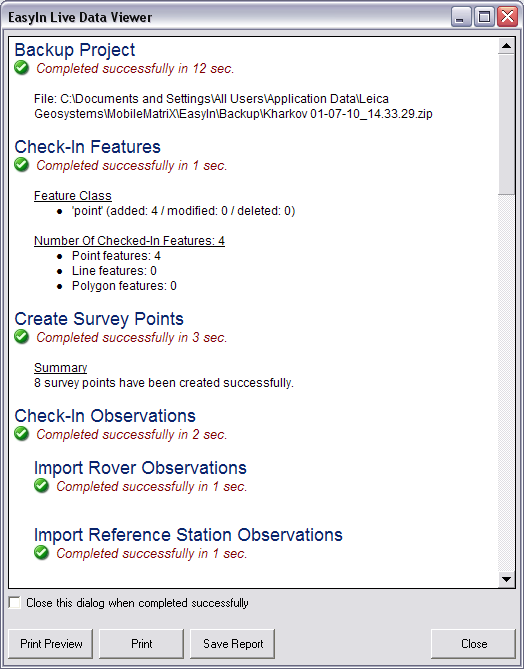Screen dimensions: 524x669
Task: Maximize the EasyIn Live Data Viewer window
Action: (484, 17)
